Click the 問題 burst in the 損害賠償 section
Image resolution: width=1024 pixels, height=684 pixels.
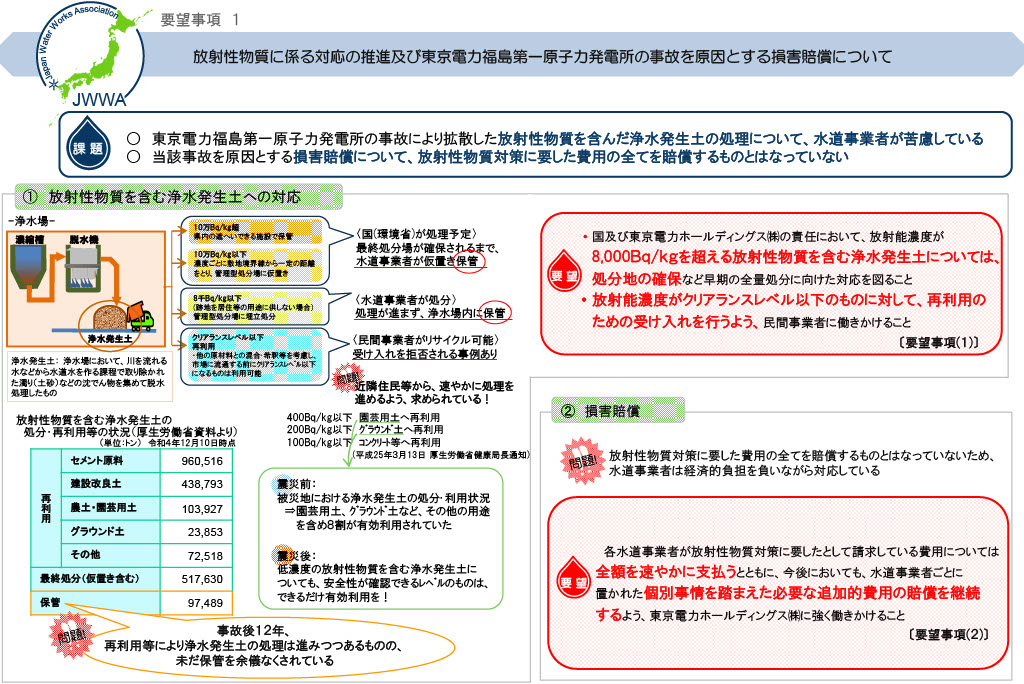click(x=583, y=461)
